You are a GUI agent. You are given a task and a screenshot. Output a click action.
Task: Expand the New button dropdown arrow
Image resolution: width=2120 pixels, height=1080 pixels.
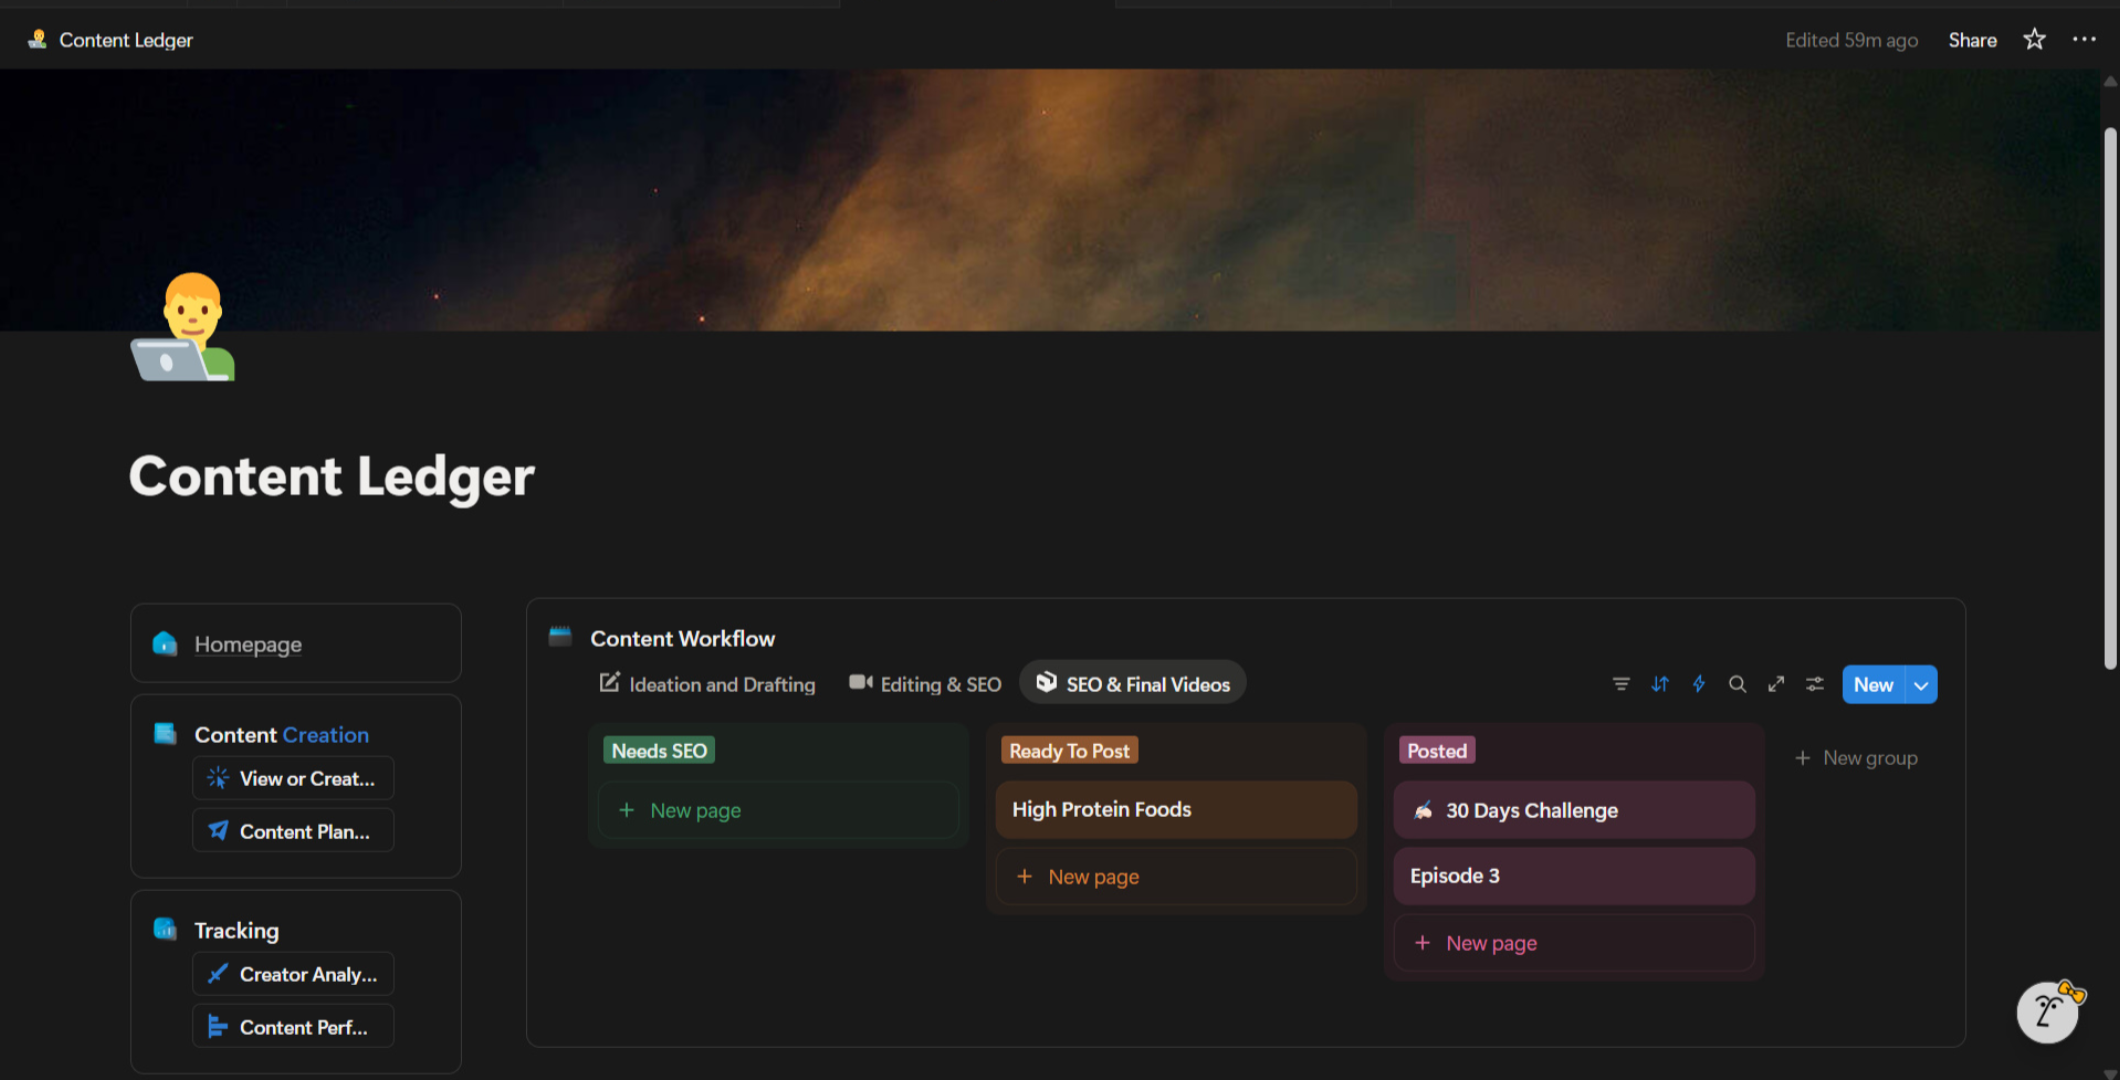point(1921,685)
